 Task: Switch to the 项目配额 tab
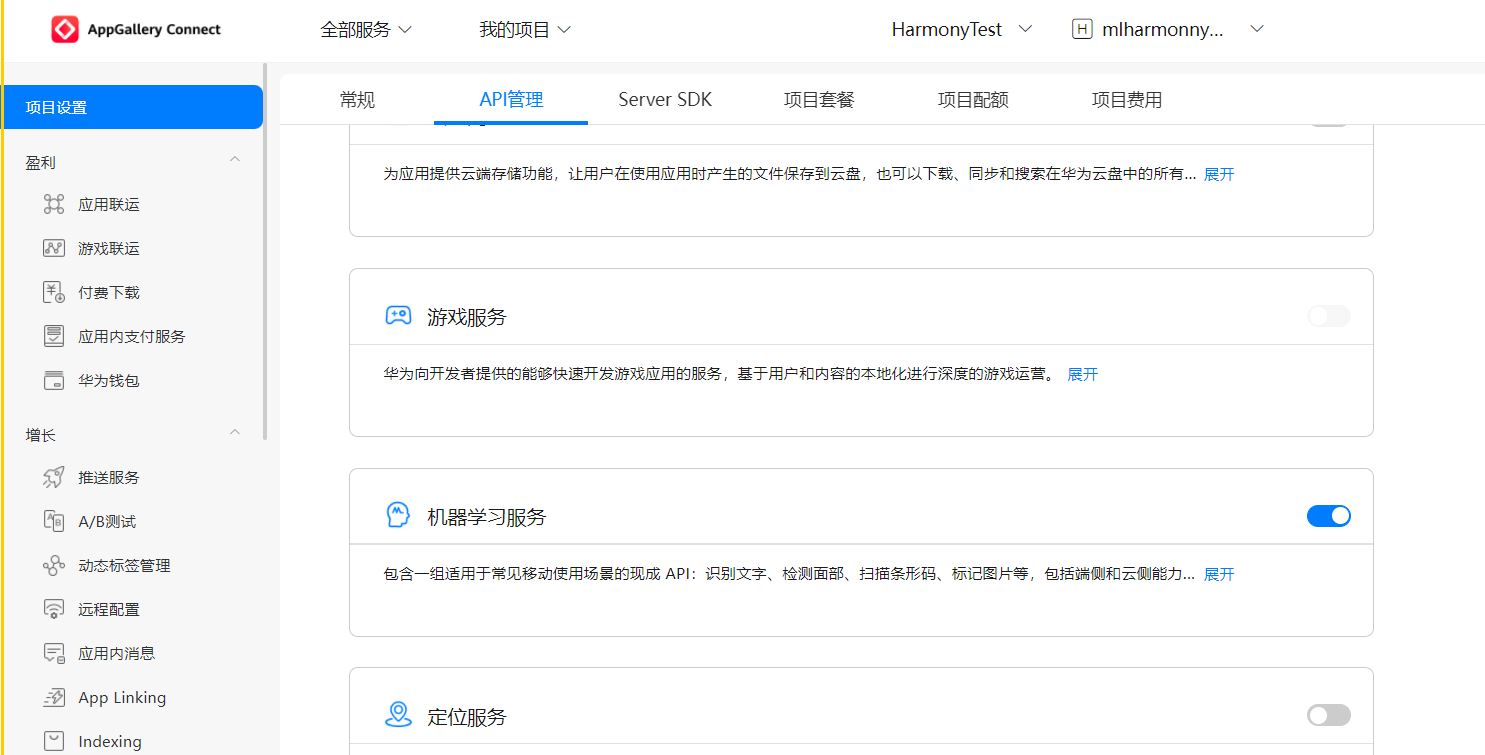tap(972, 100)
